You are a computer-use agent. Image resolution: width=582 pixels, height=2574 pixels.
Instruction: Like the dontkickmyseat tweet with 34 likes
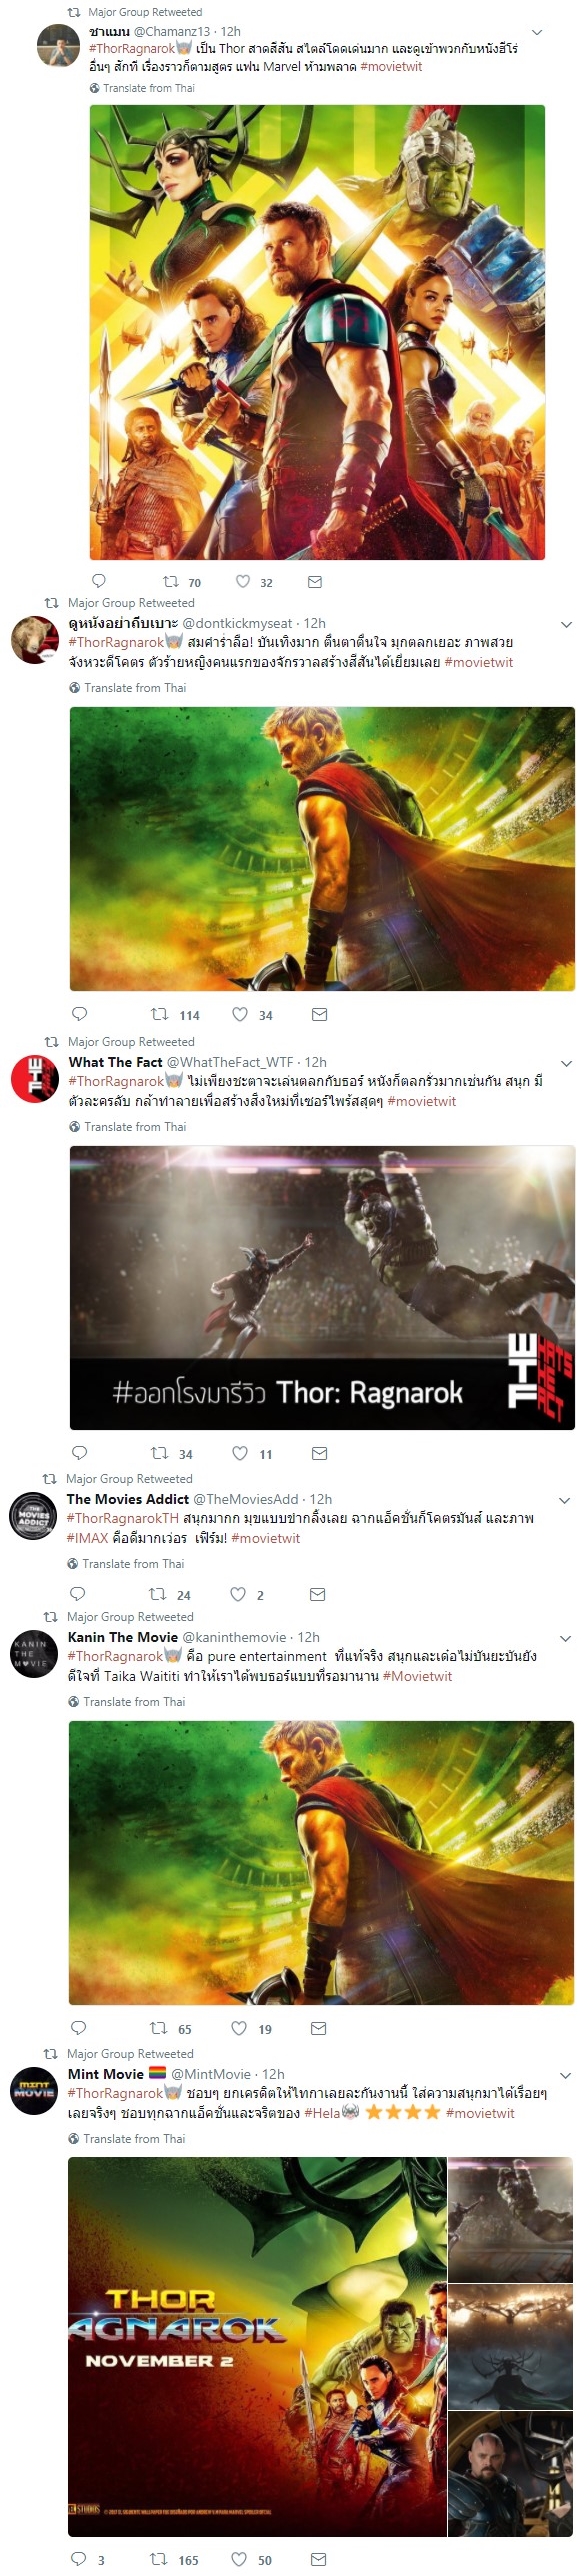click(240, 1013)
